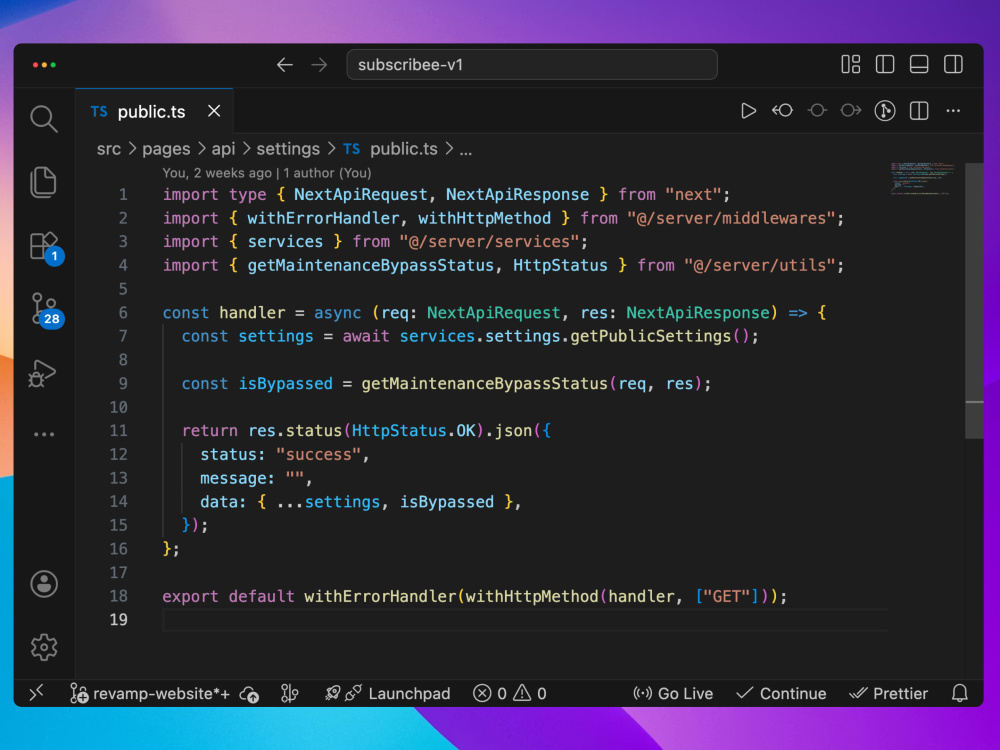
Task: Click "@/server/services" import path
Action: [489, 242]
